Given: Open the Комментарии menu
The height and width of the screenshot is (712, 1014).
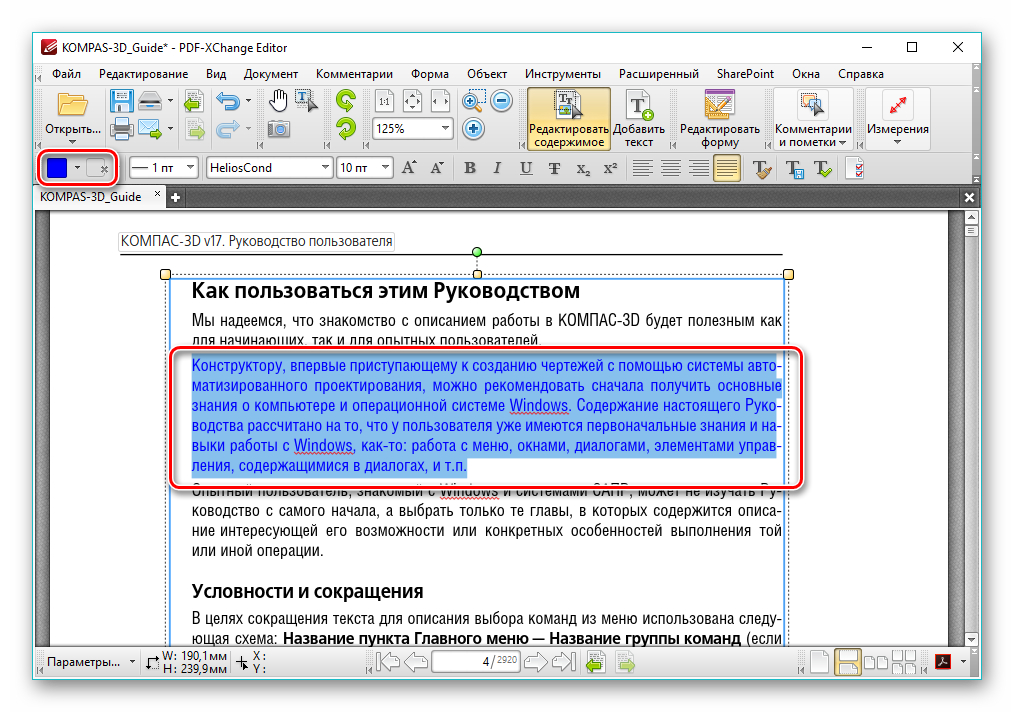Looking at the screenshot, I should click(354, 74).
